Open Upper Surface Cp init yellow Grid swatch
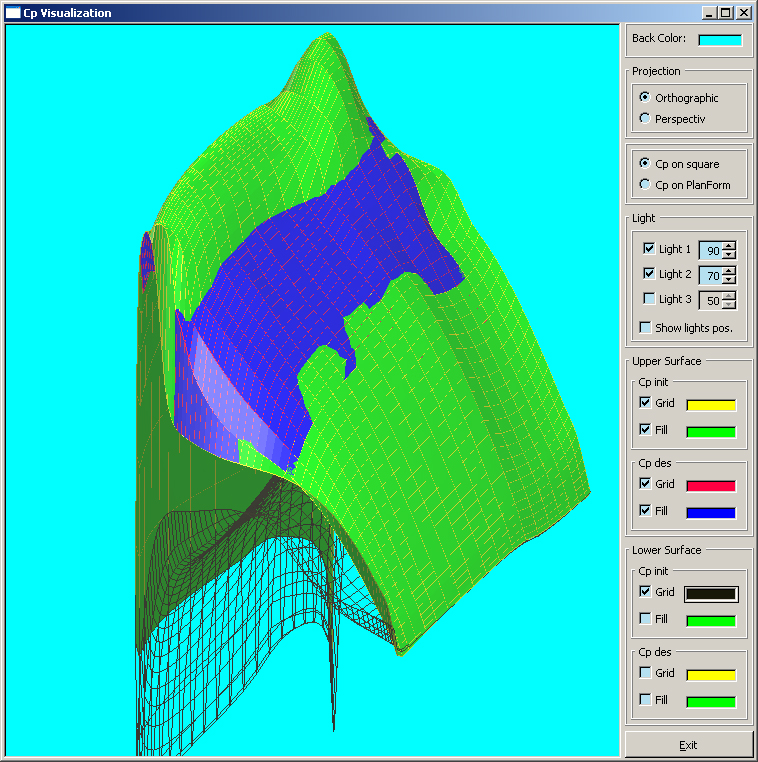The width and height of the screenshot is (758, 762). [x=711, y=405]
